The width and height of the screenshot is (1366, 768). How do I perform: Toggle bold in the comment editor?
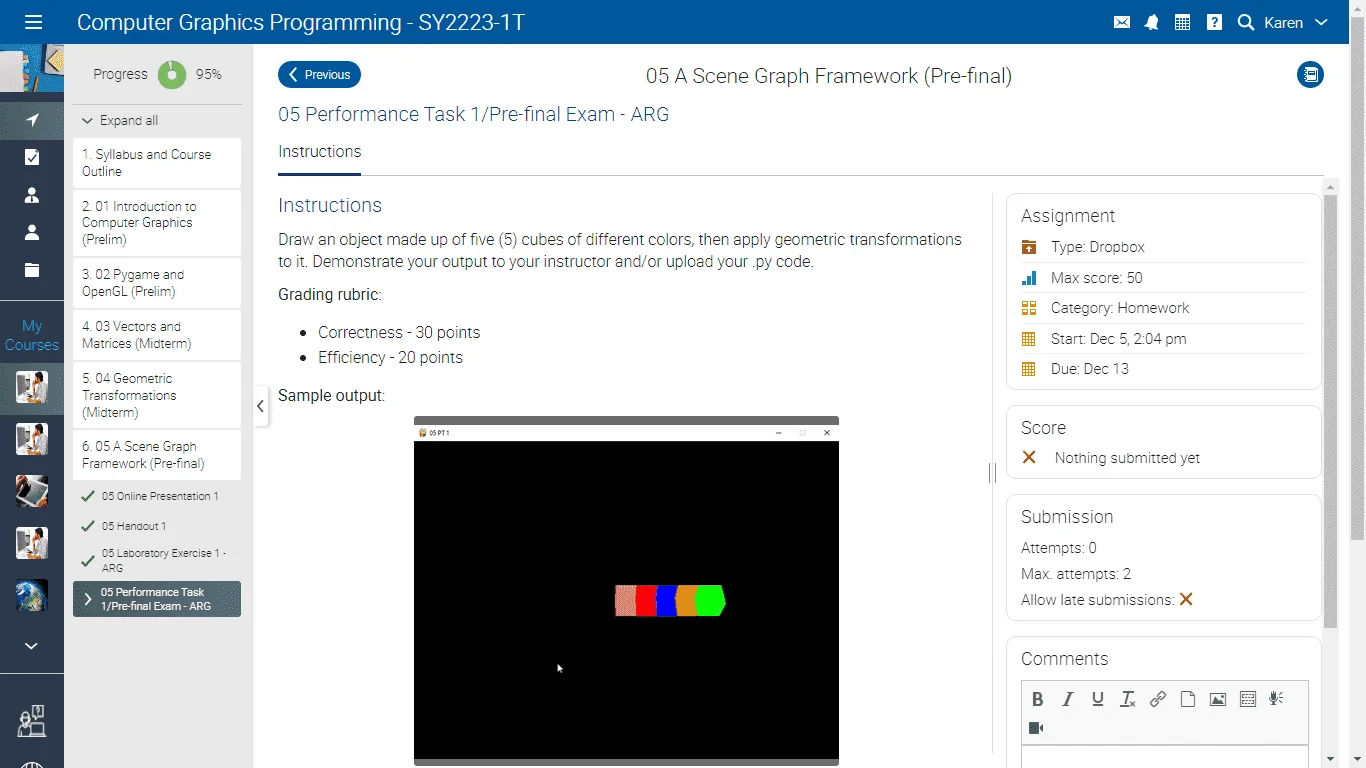[1037, 699]
